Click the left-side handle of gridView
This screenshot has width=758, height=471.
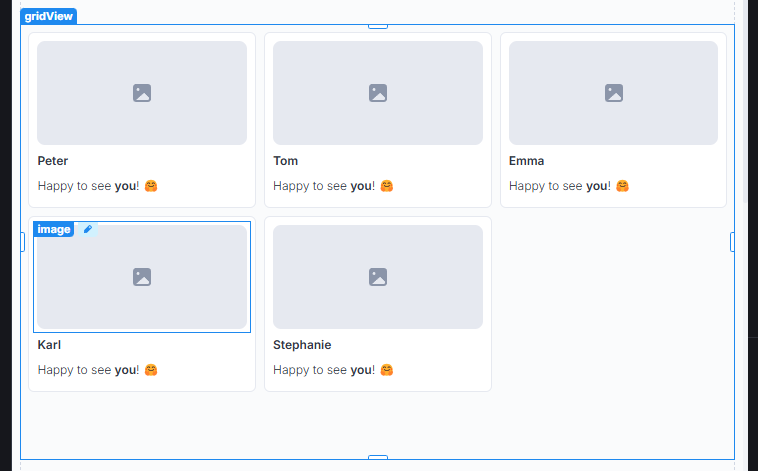(22, 242)
